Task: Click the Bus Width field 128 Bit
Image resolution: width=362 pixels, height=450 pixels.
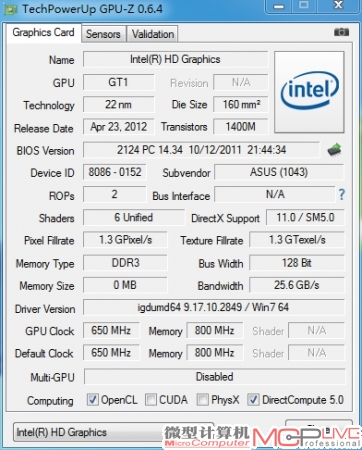Action: (x=297, y=263)
